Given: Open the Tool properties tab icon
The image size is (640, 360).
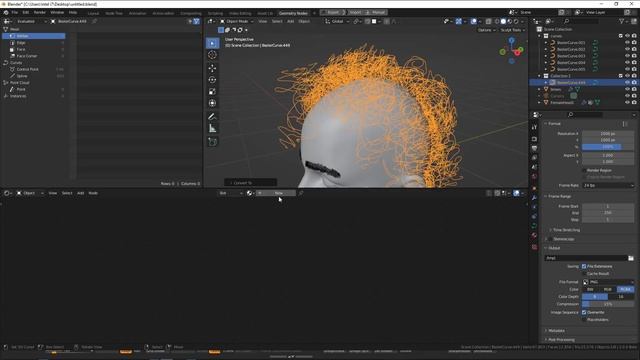Looking at the screenshot, I should 534,127.
